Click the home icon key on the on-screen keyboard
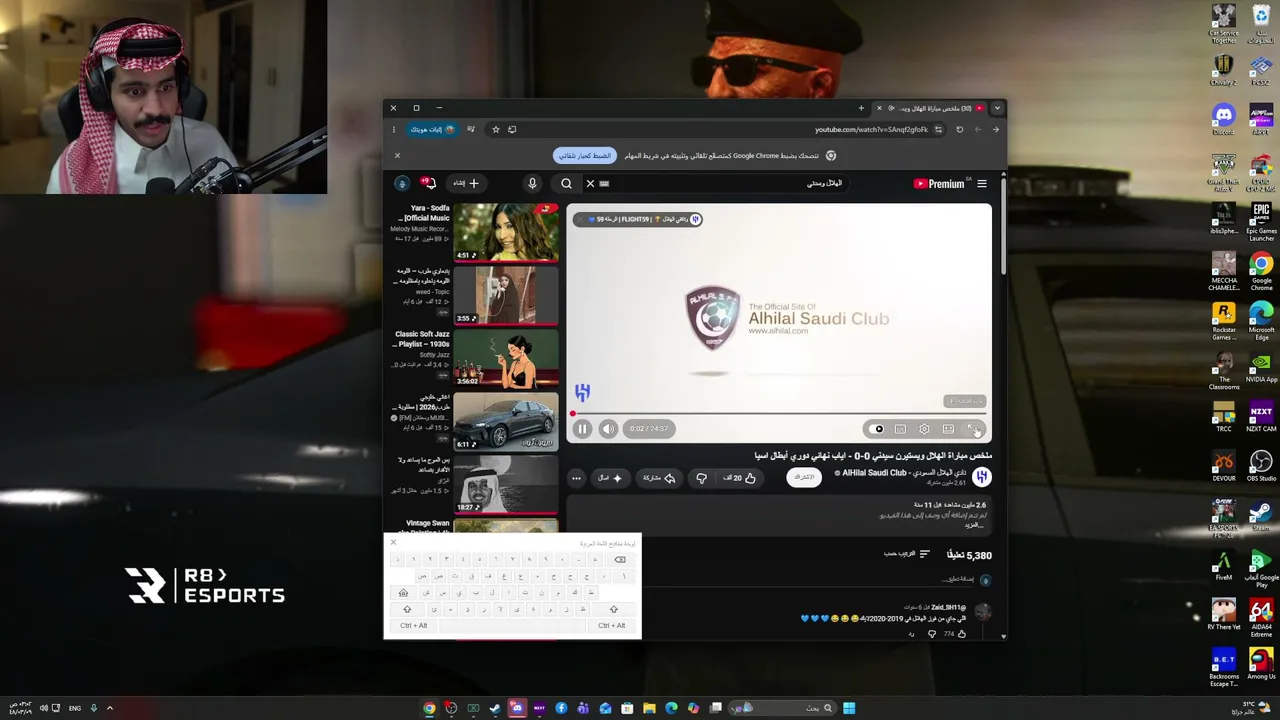Viewport: 1280px width, 720px height. tap(403, 593)
